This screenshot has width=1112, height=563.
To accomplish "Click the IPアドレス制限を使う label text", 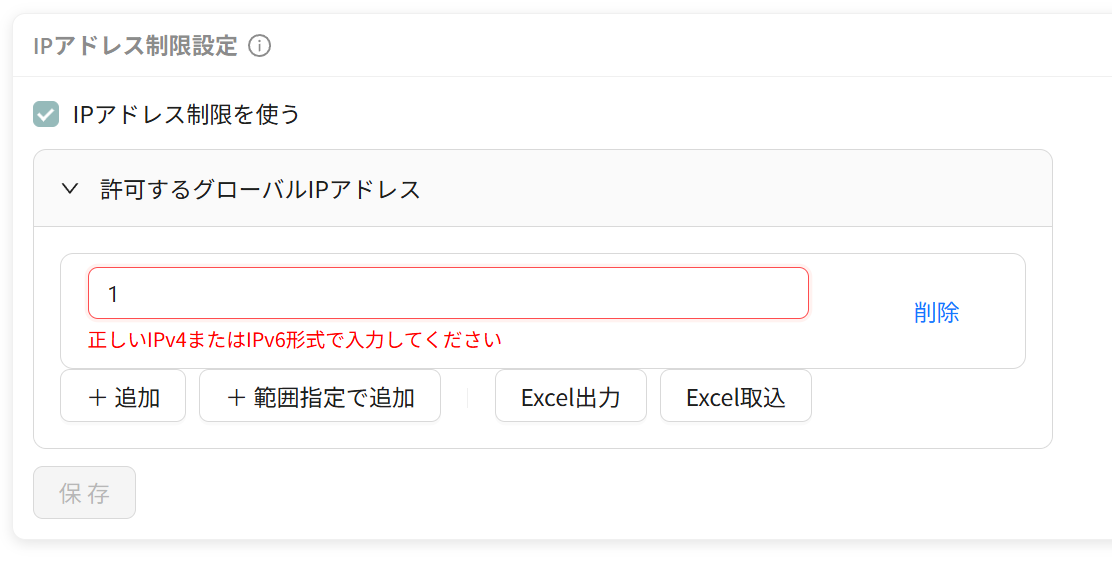I will (x=187, y=114).
